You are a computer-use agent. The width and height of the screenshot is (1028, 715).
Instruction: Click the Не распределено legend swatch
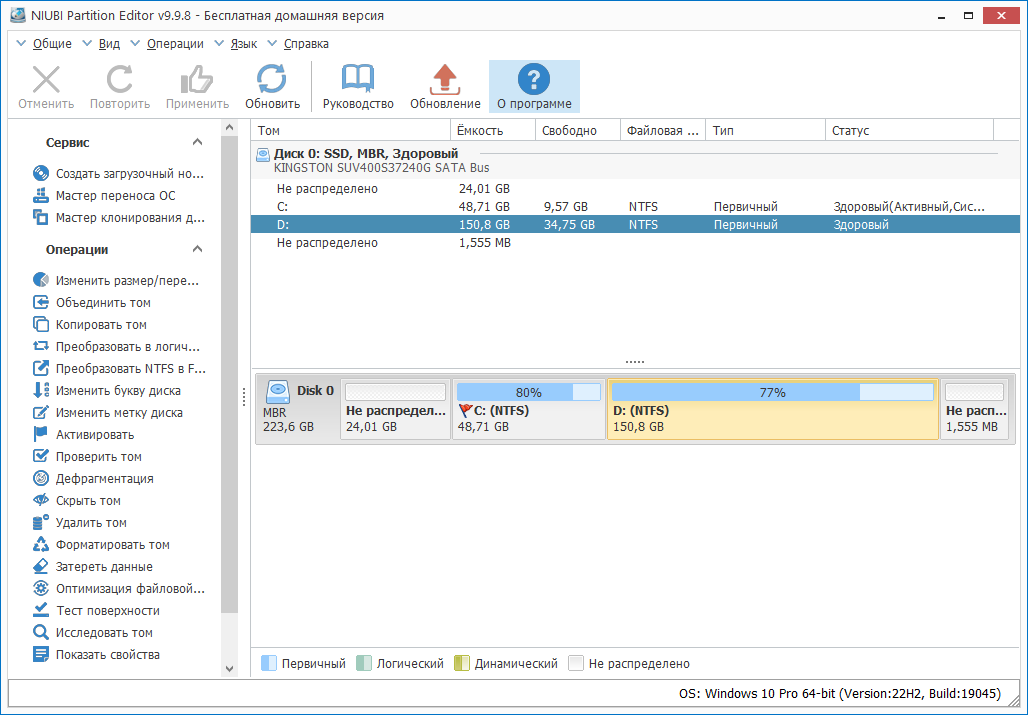point(576,663)
